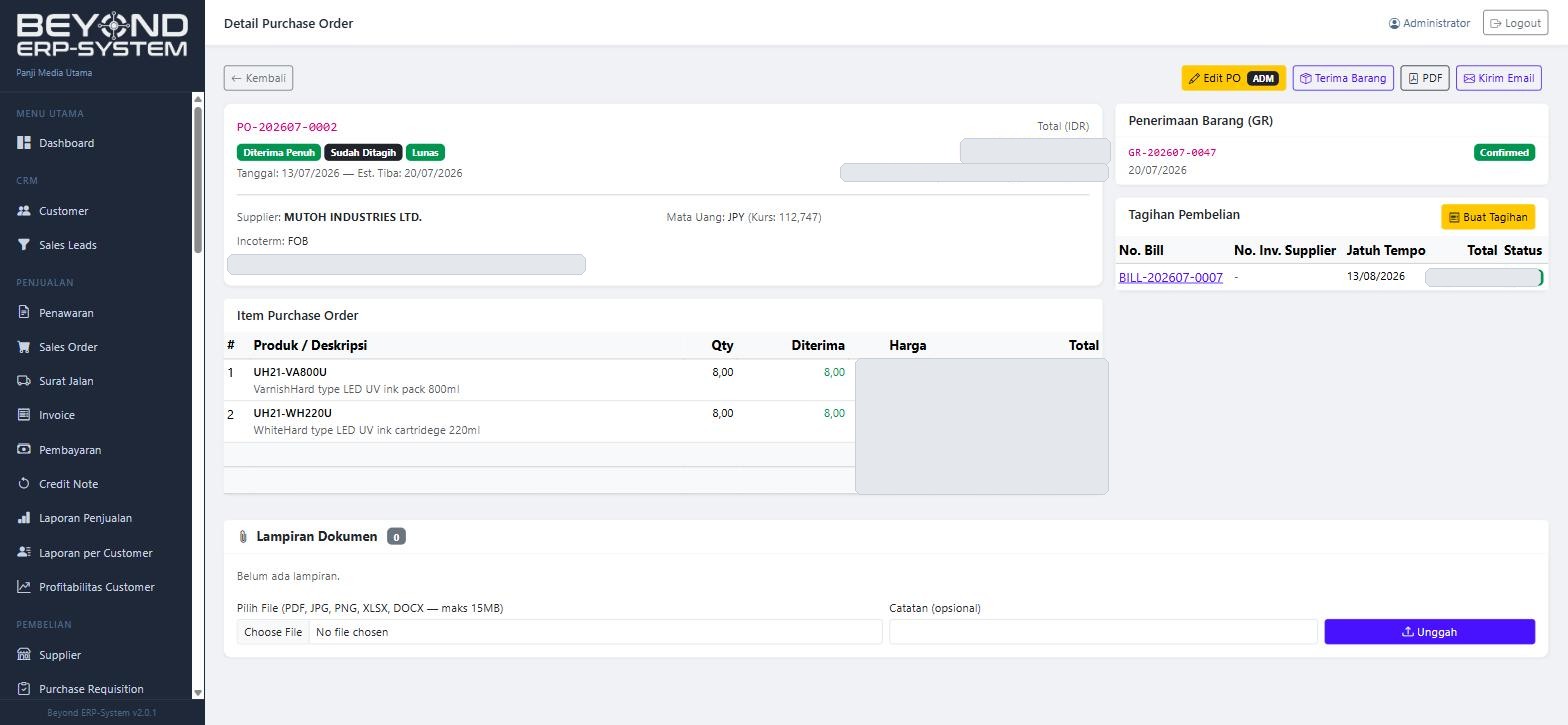This screenshot has width=1568, height=725.
Task: Click the Diterima column header
Action: coord(818,345)
